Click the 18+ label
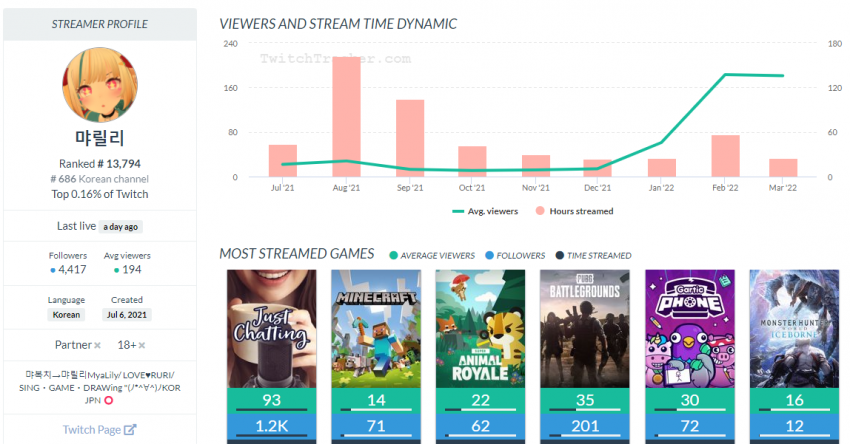Screen dimensions: 850x444 127,345
